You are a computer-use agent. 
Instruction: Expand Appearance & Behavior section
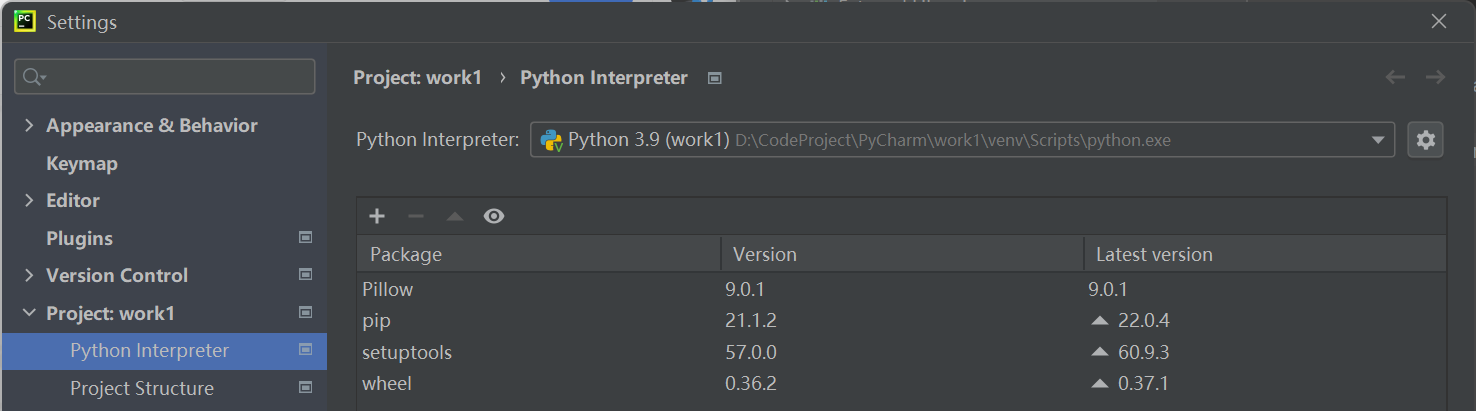28,125
